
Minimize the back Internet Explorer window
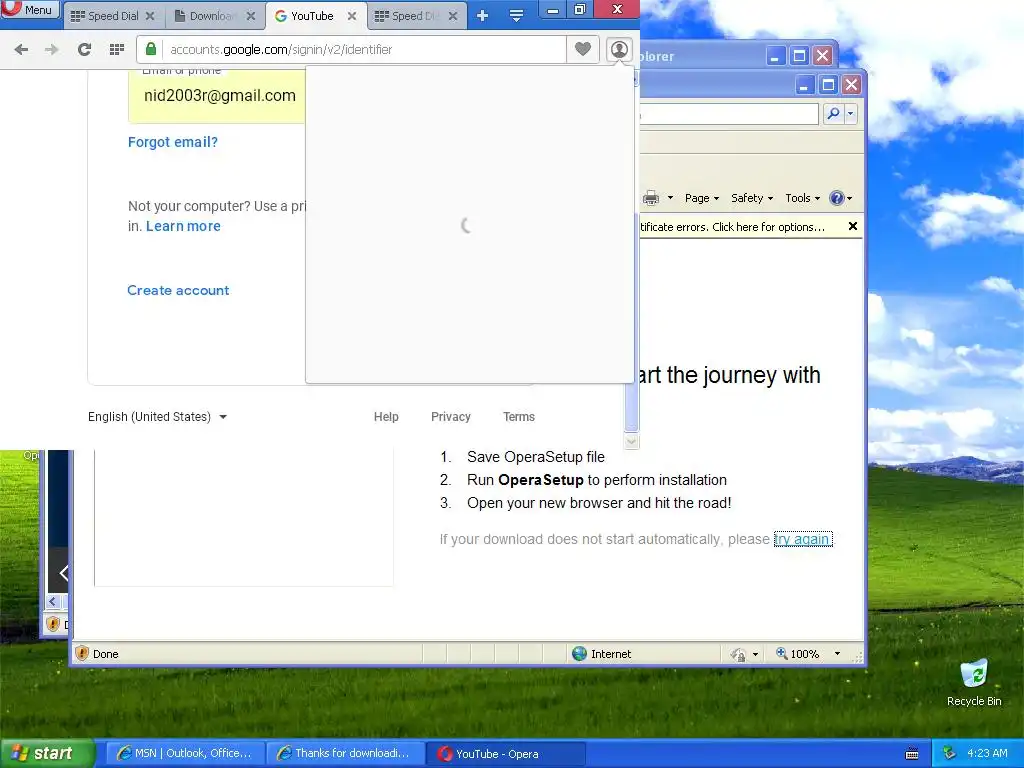pos(775,57)
